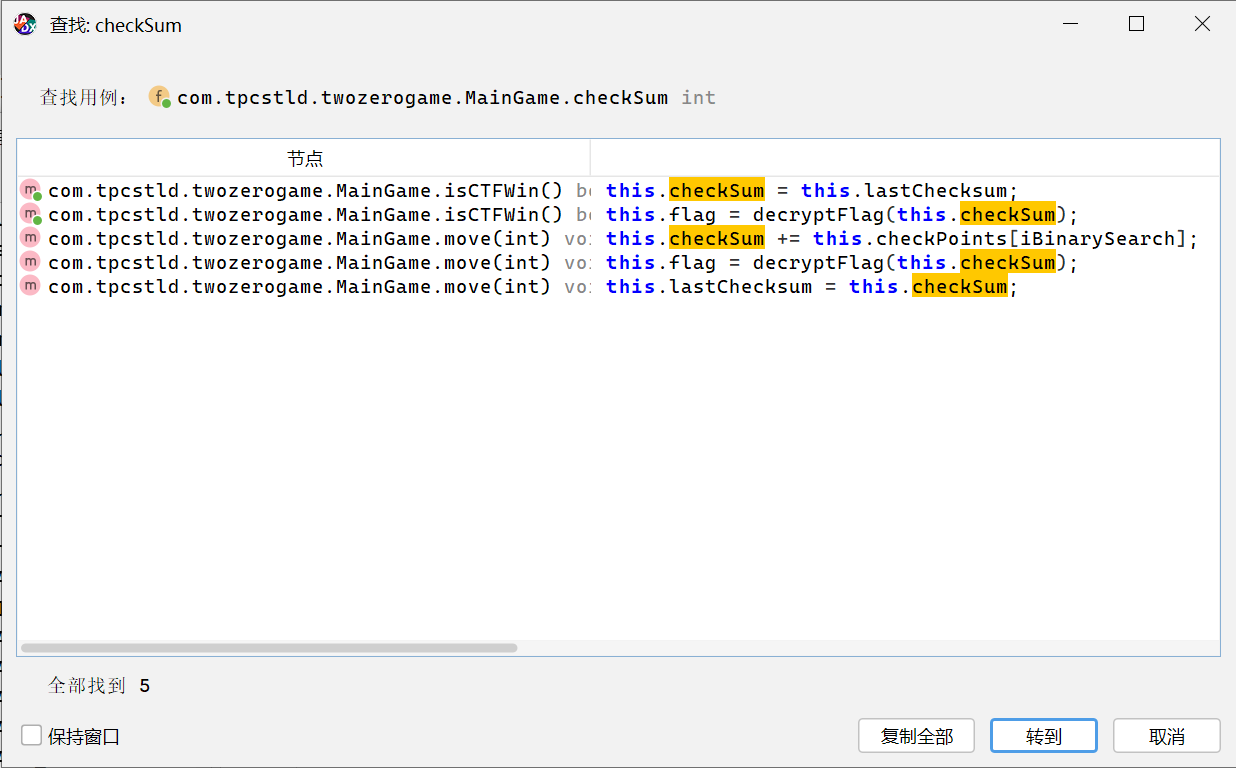Viewport: 1236px width, 768px height.
Task: Click method icon of second move(int) row
Action: pyautogui.click(x=31, y=263)
